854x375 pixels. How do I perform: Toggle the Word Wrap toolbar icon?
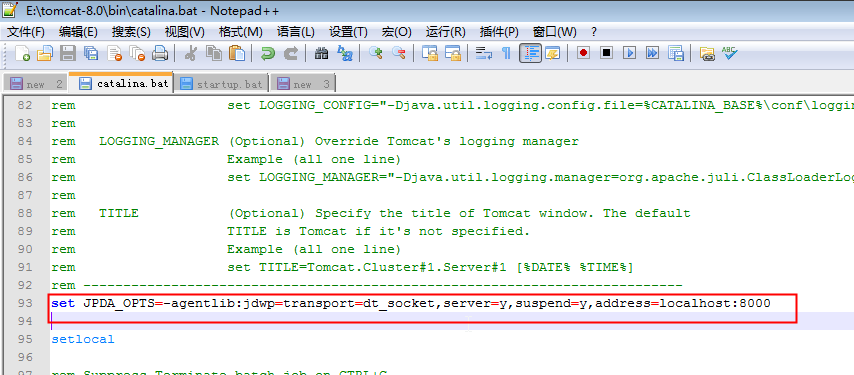click(484, 53)
